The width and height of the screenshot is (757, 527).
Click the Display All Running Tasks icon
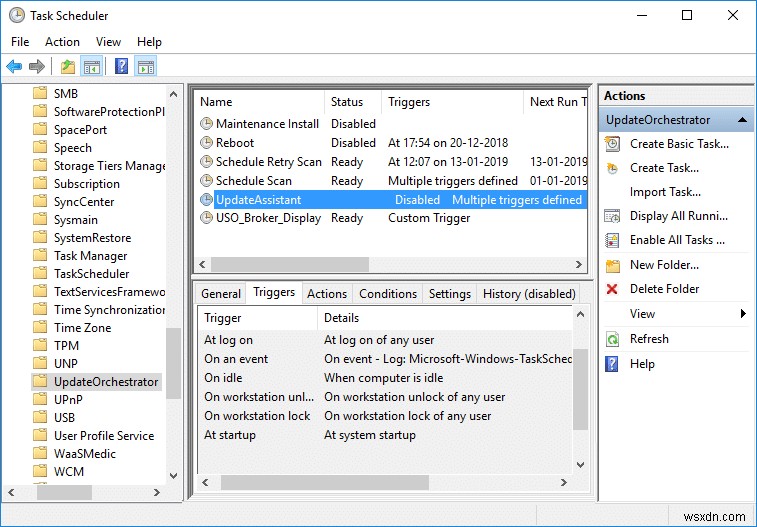tap(613, 216)
